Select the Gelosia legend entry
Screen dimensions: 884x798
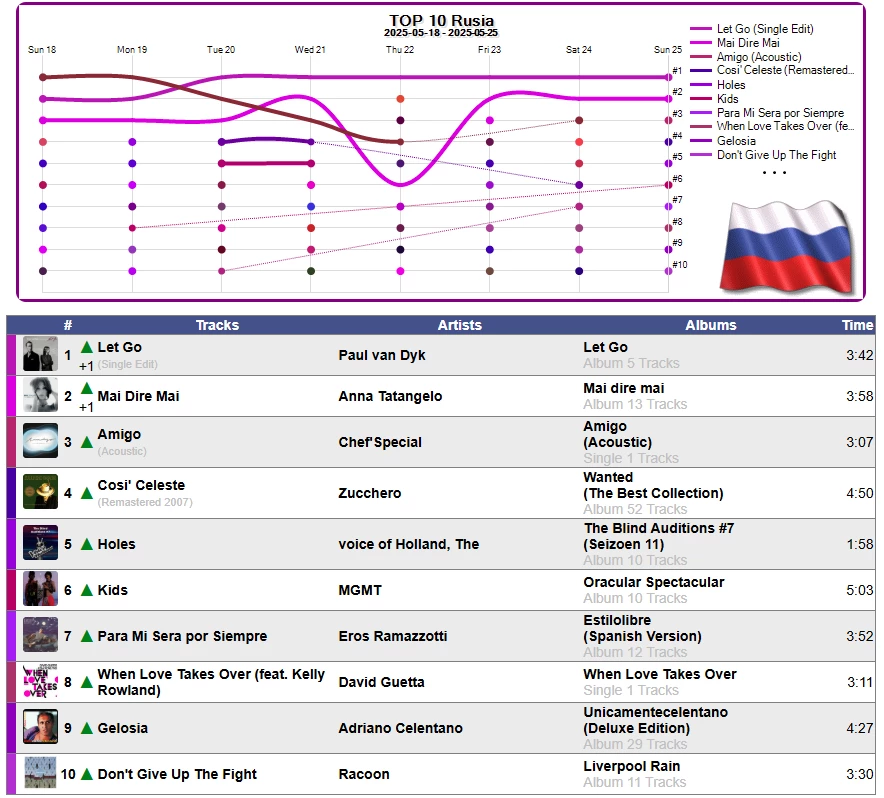point(723,140)
